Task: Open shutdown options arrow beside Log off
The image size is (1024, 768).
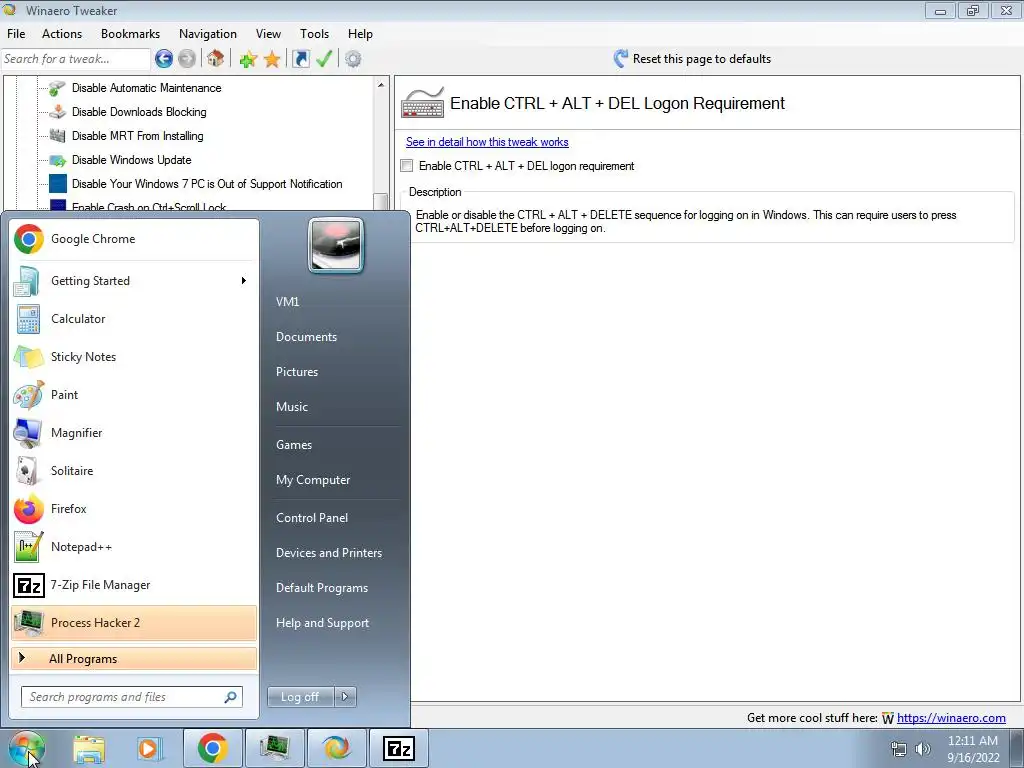Action: [x=345, y=697]
